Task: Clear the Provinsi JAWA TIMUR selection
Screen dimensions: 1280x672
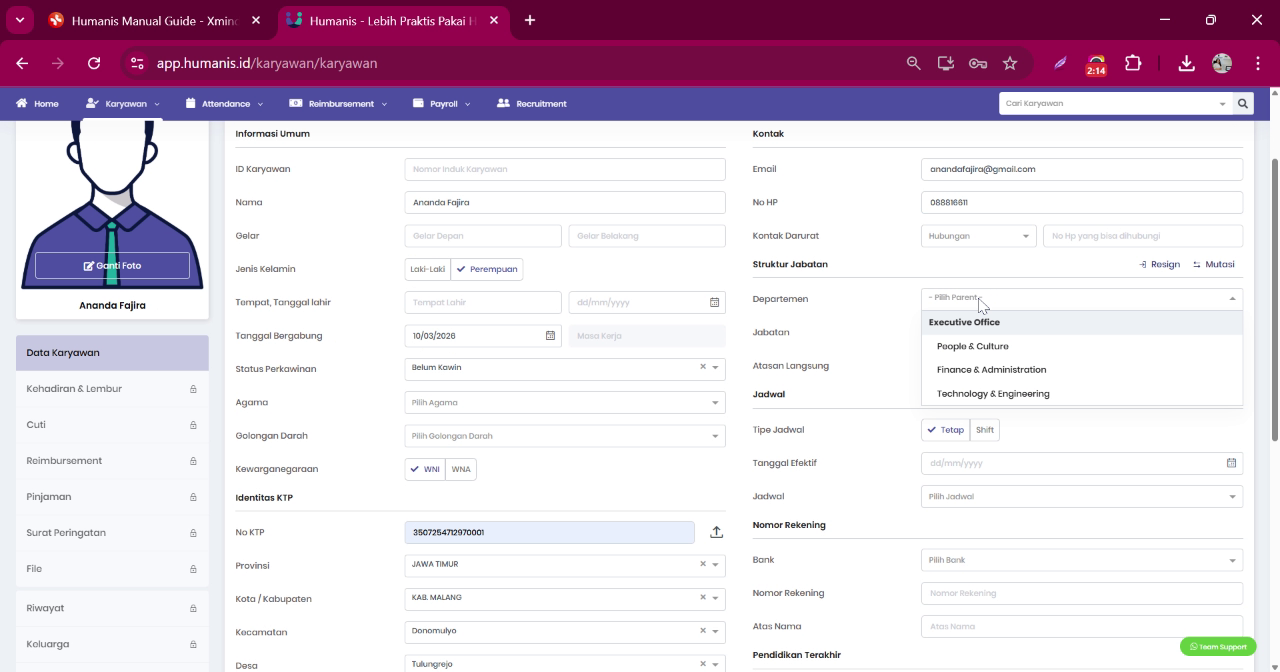Action: pyautogui.click(x=703, y=564)
